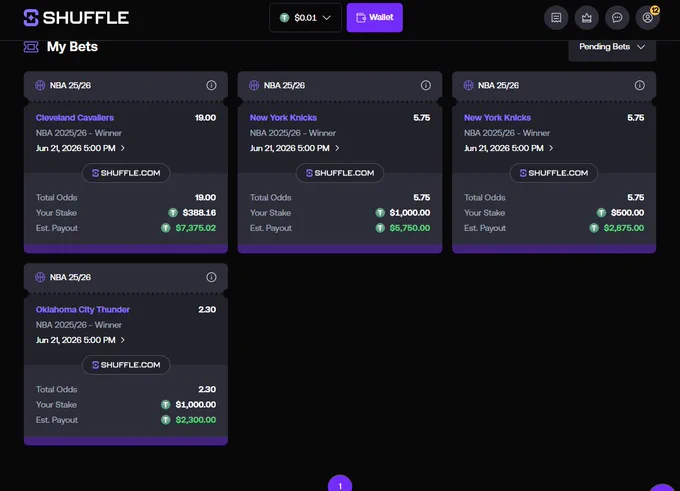Click the SHUFFLE.COM badge on $500.00 Knicks card

pos(553,173)
